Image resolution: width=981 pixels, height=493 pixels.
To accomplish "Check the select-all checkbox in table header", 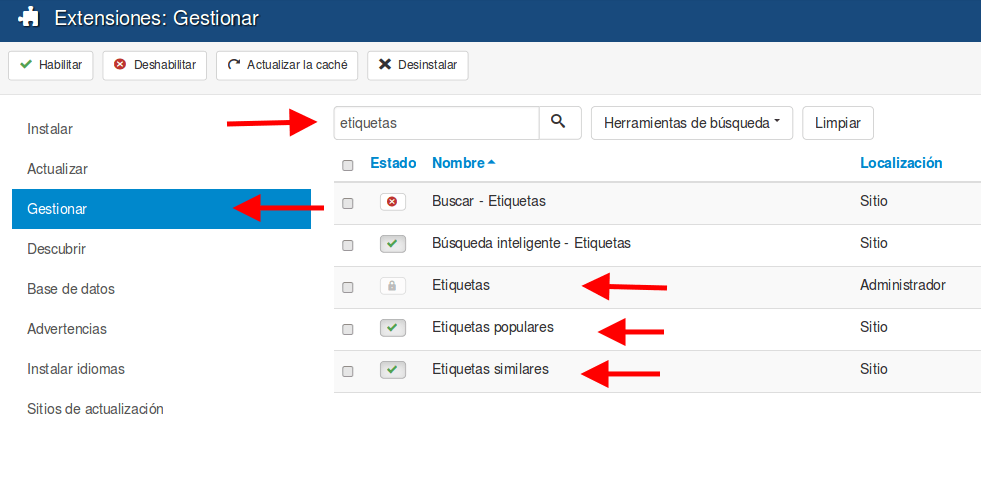I will 348,165.
